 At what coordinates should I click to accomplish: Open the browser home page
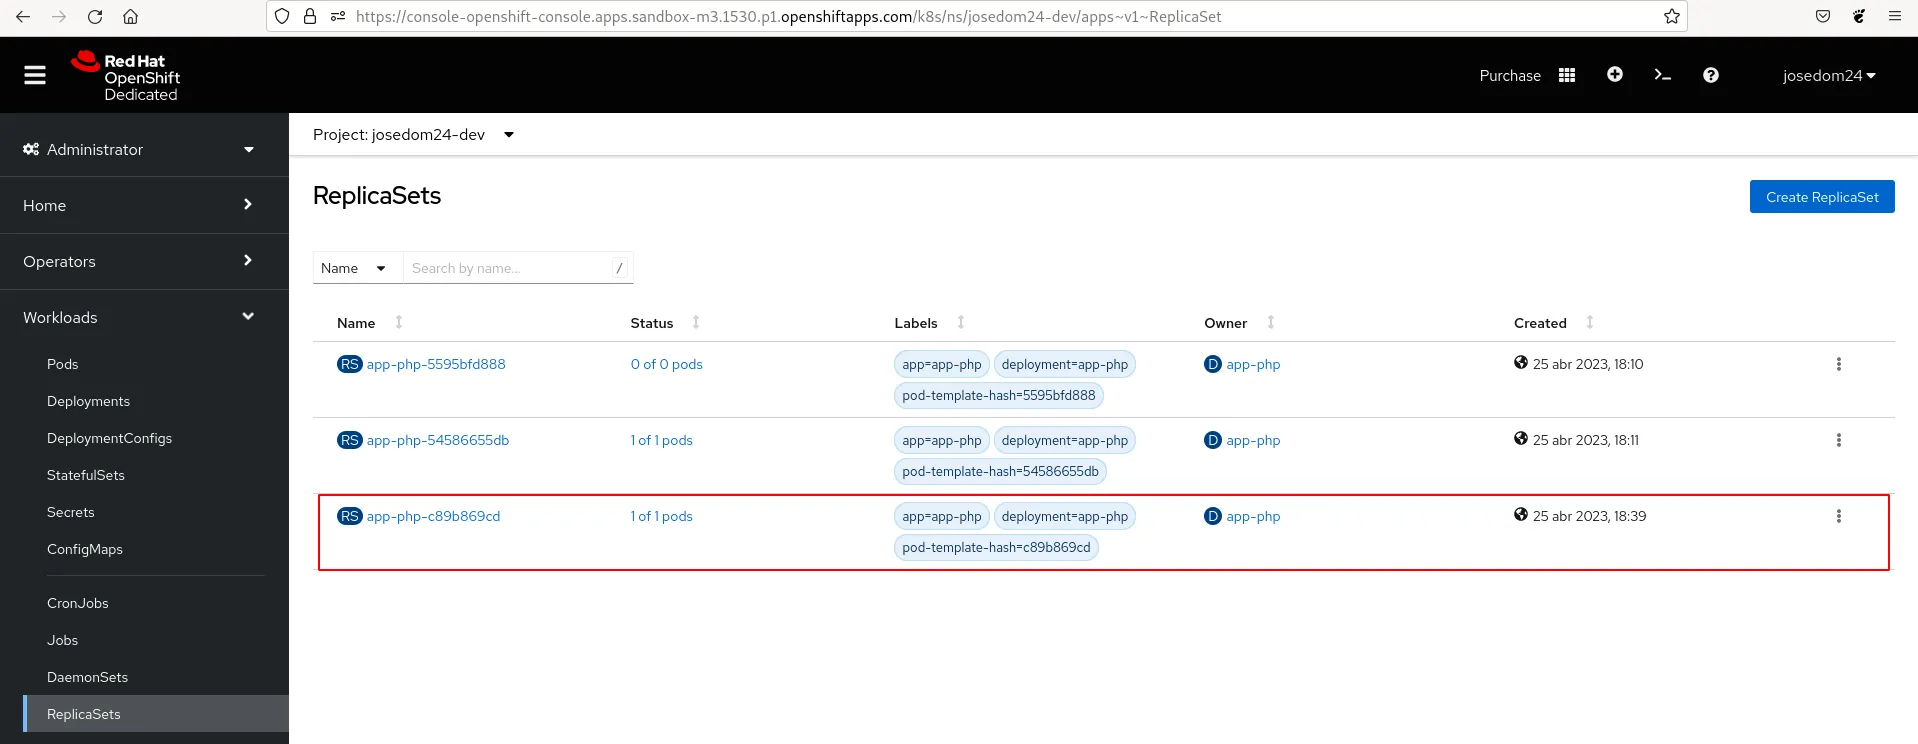tap(130, 16)
